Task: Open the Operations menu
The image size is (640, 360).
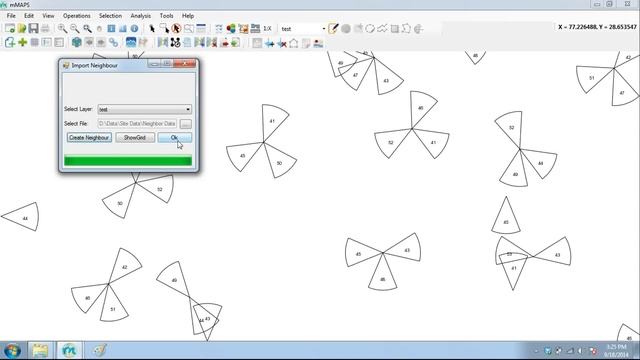Action: [77, 16]
